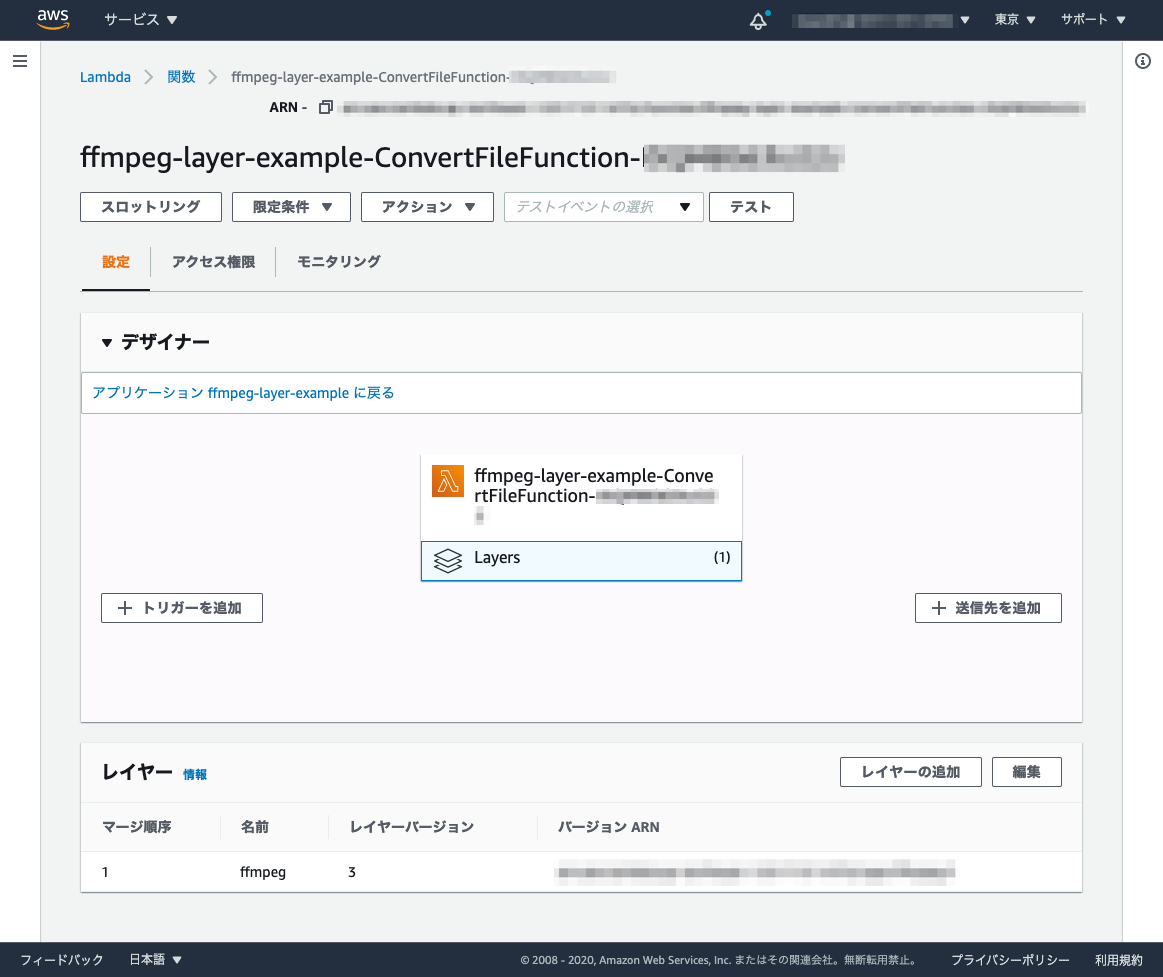
Task: Open the アクション dropdown
Action: pyautogui.click(x=427, y=207)
